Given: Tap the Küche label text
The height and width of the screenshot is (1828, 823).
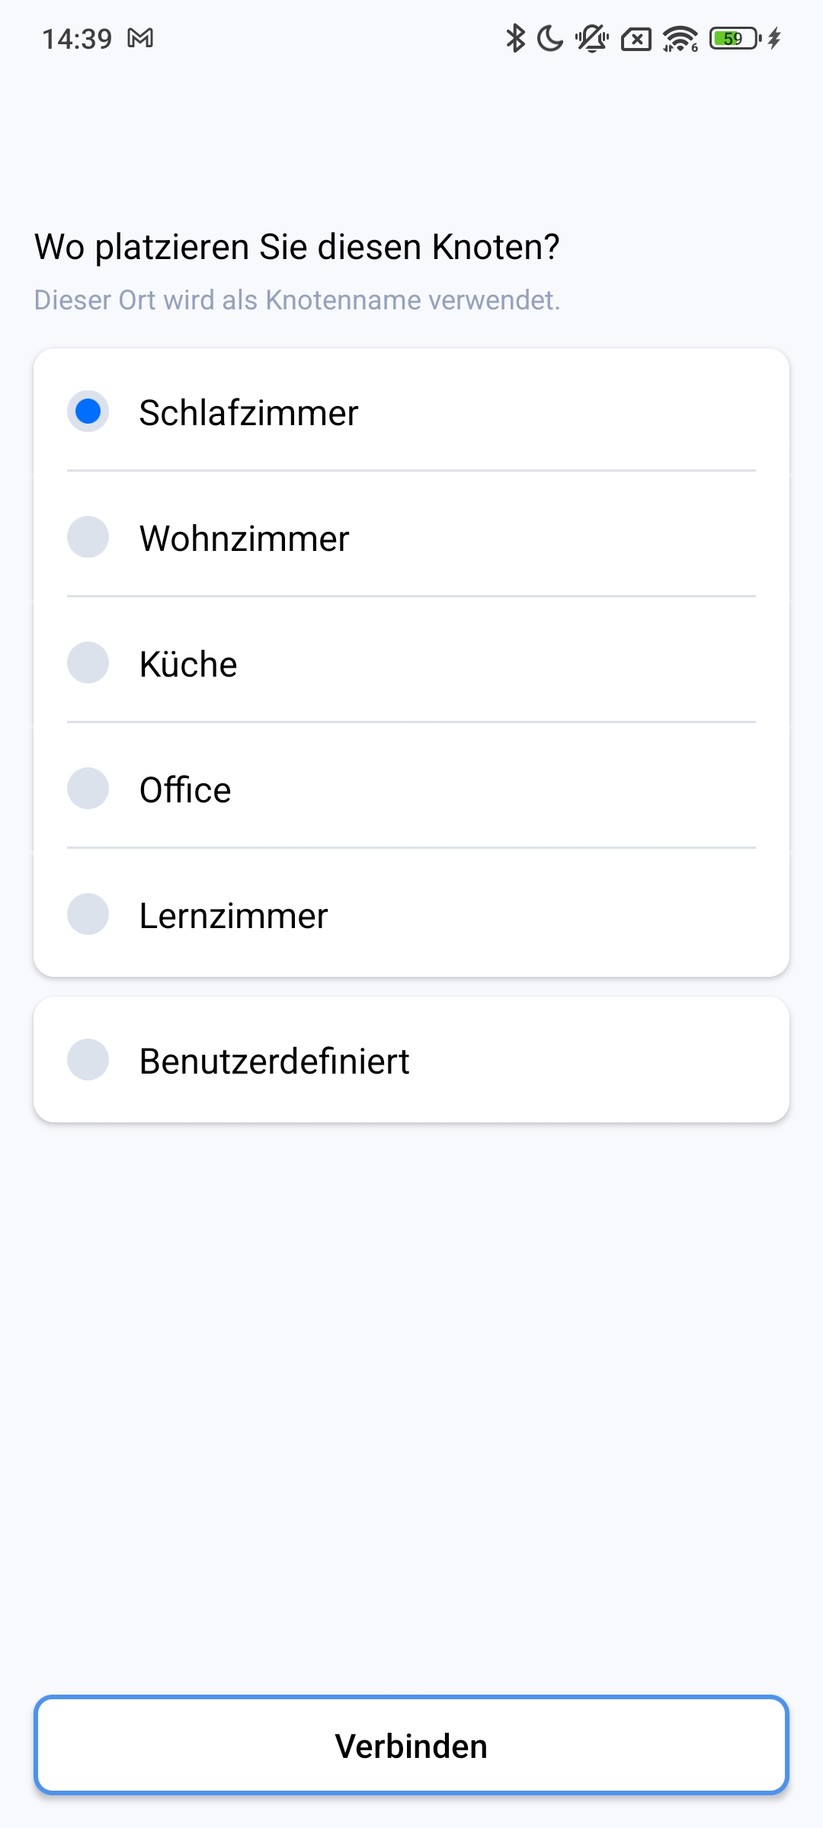Looking at the screenshot, I should (x=188, y=664).
